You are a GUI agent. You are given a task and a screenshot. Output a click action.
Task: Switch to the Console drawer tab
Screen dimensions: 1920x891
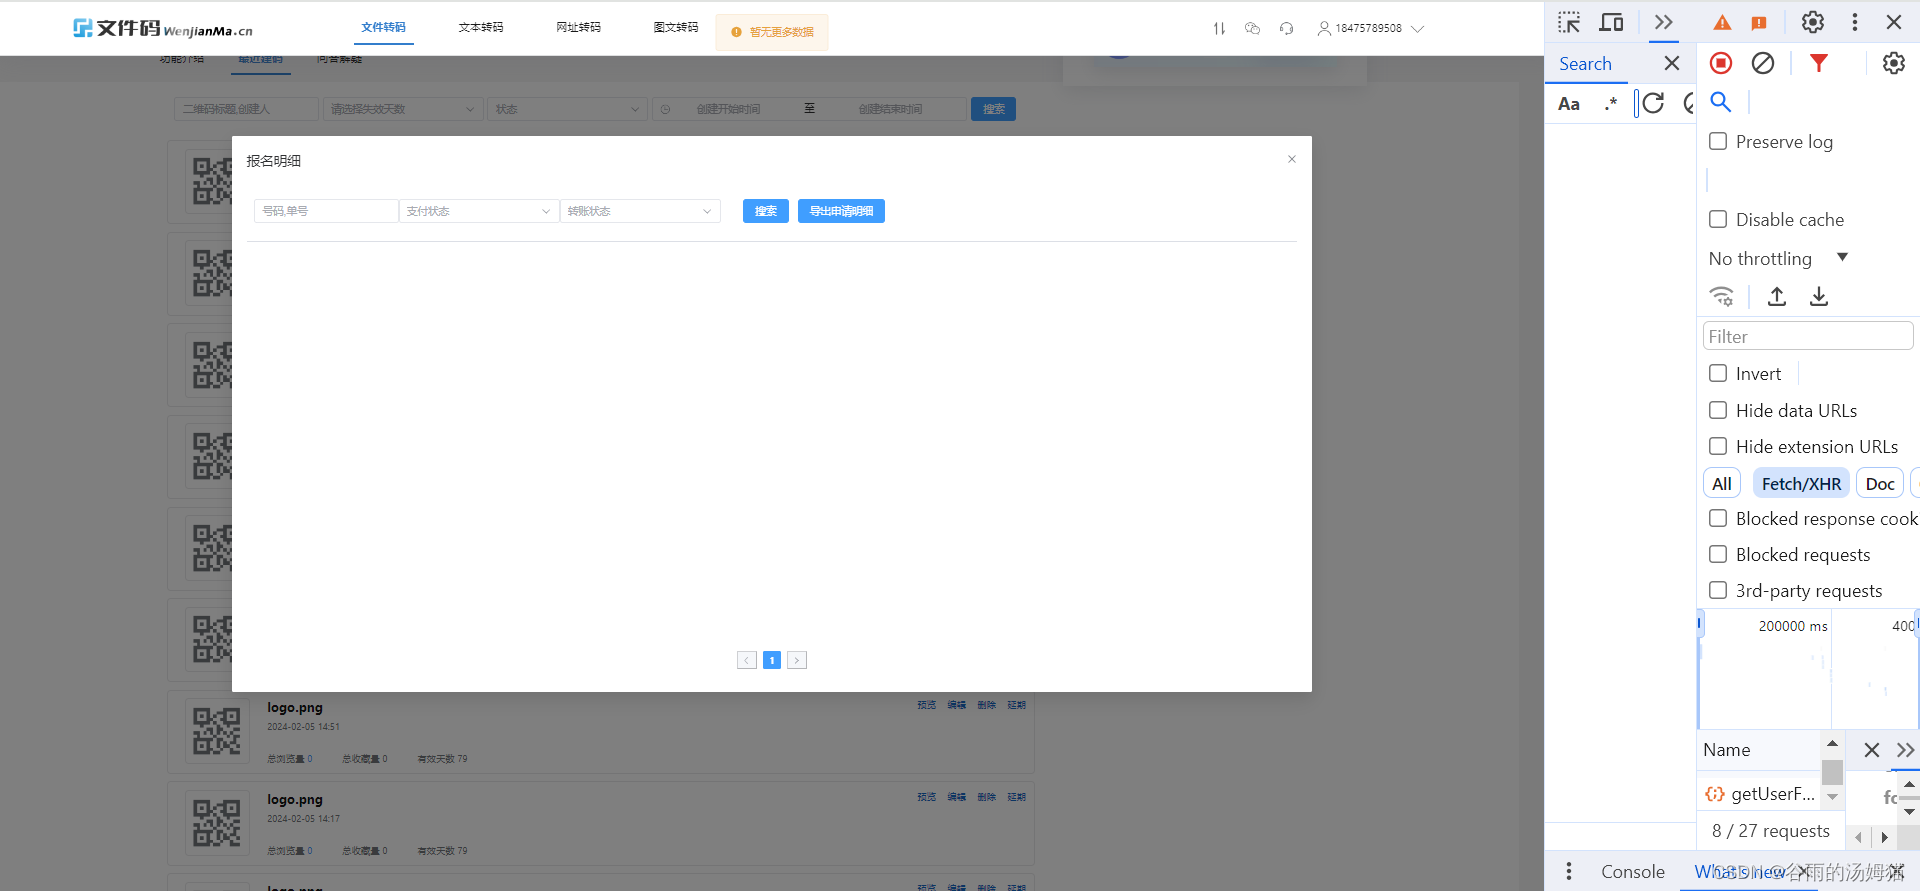click(x=1633, y=872)
